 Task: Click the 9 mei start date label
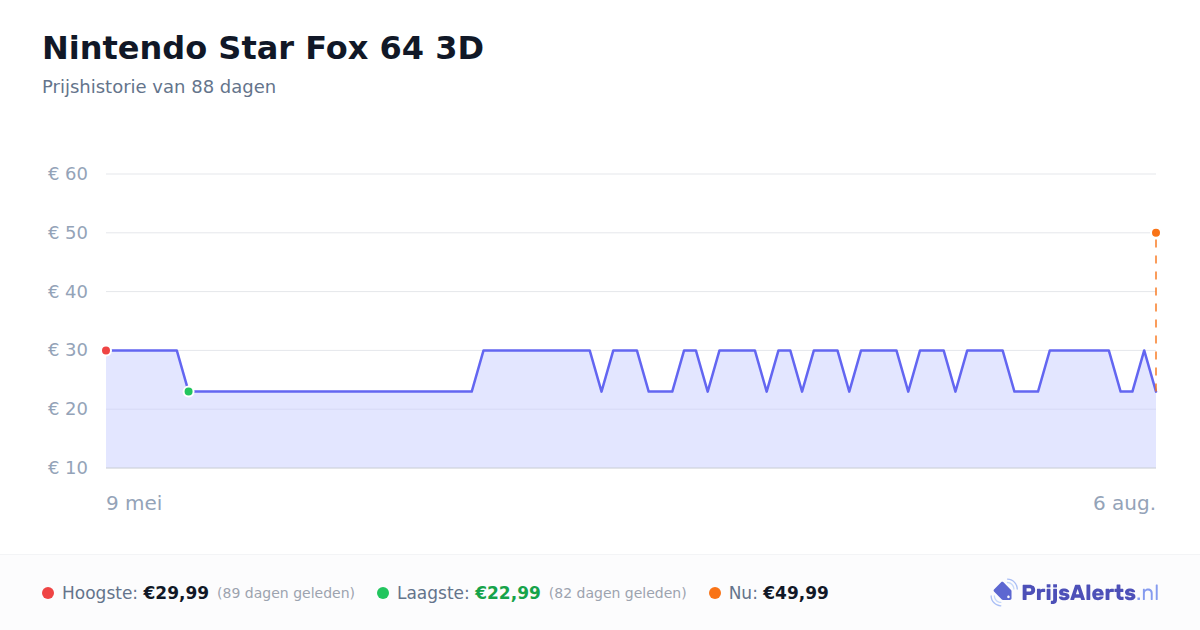tap(135, 503)
